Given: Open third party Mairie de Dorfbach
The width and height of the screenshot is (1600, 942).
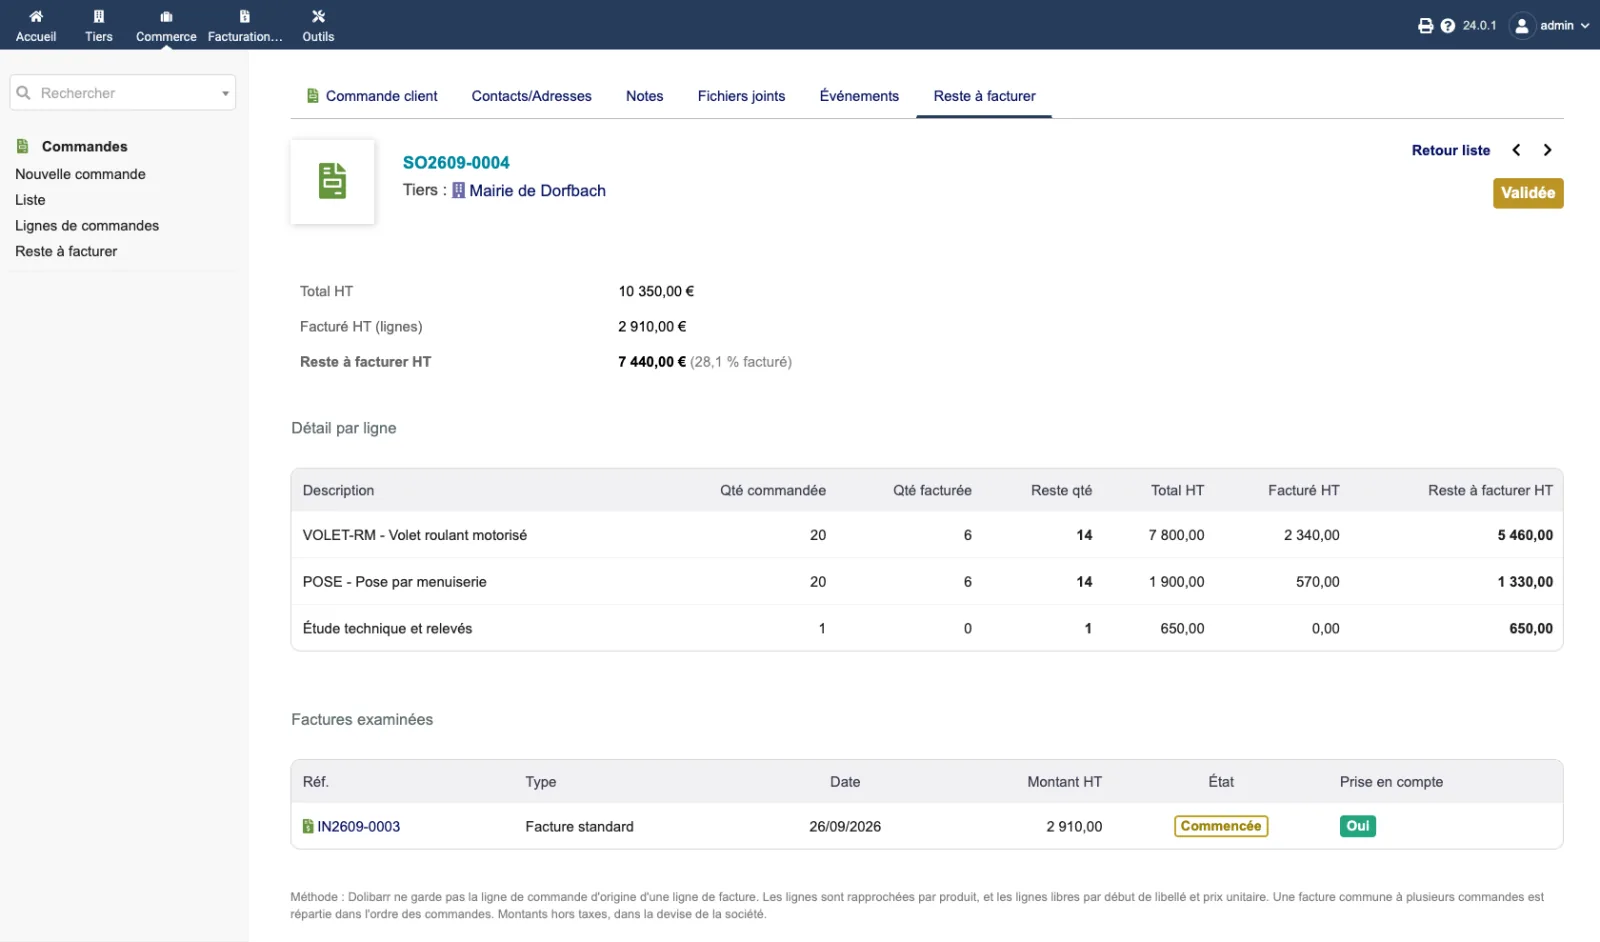Looking at the screenshot, I should 537,190.
